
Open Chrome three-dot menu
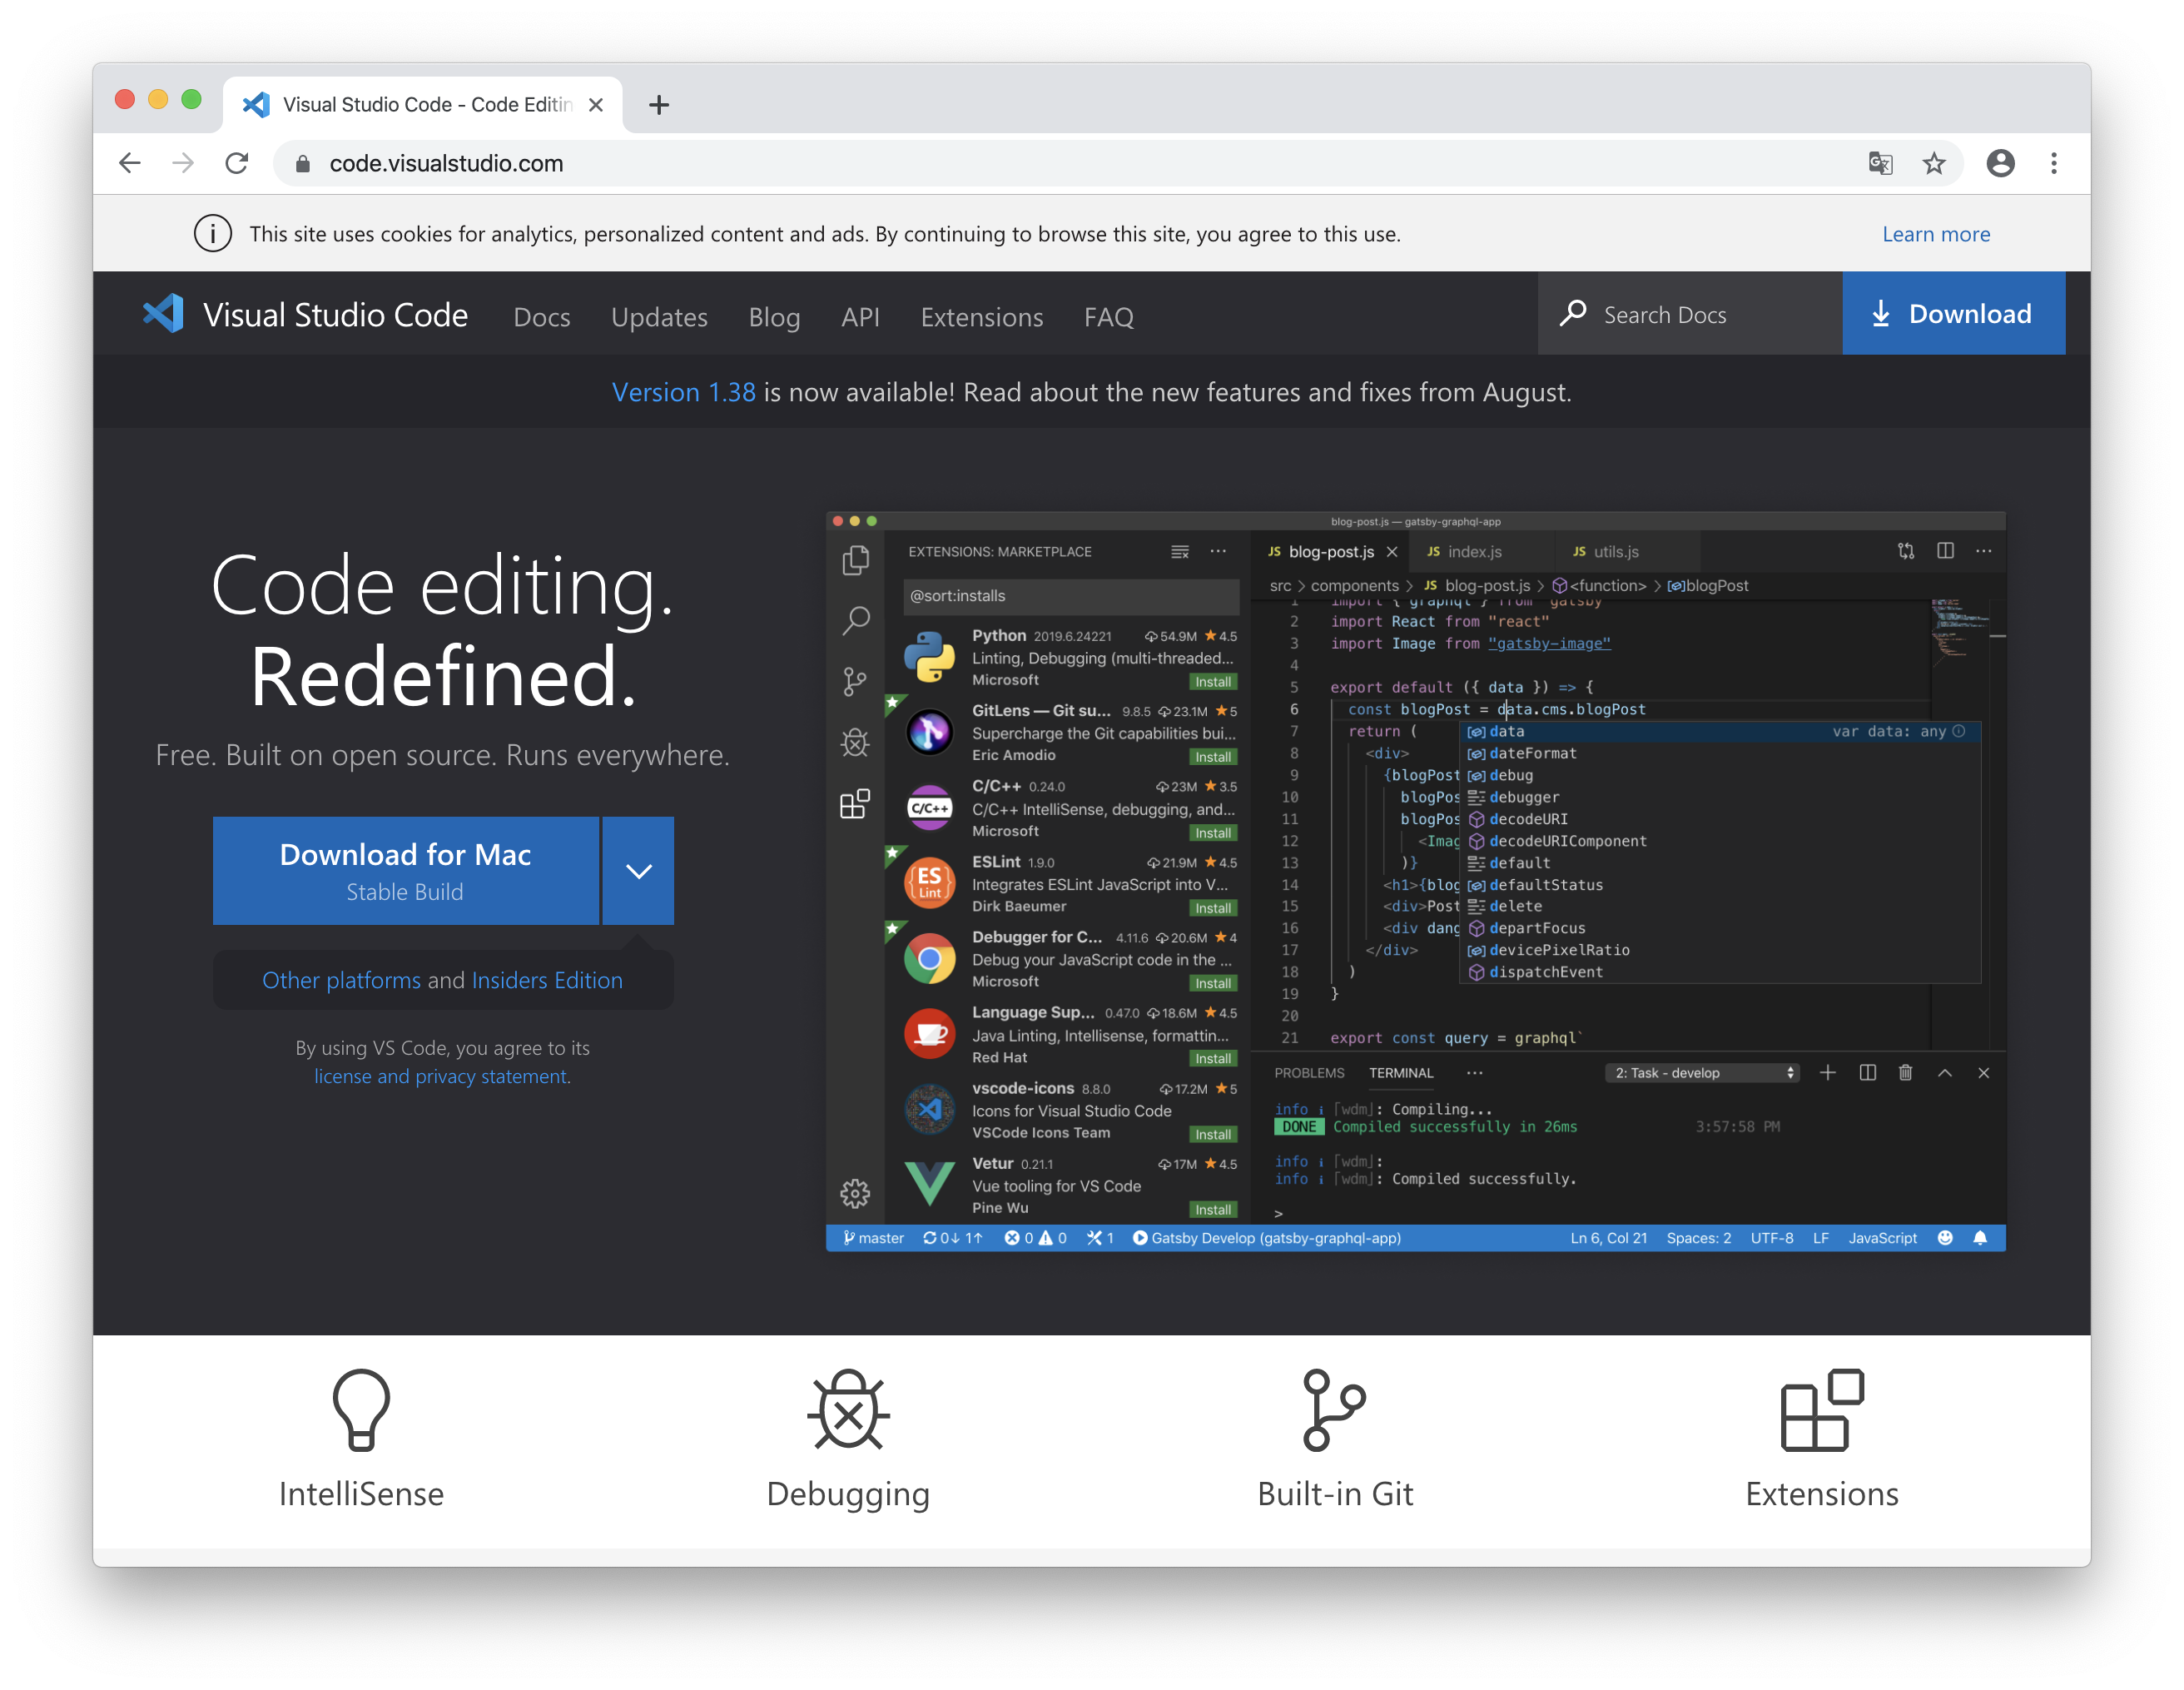tap(2054, 163)
